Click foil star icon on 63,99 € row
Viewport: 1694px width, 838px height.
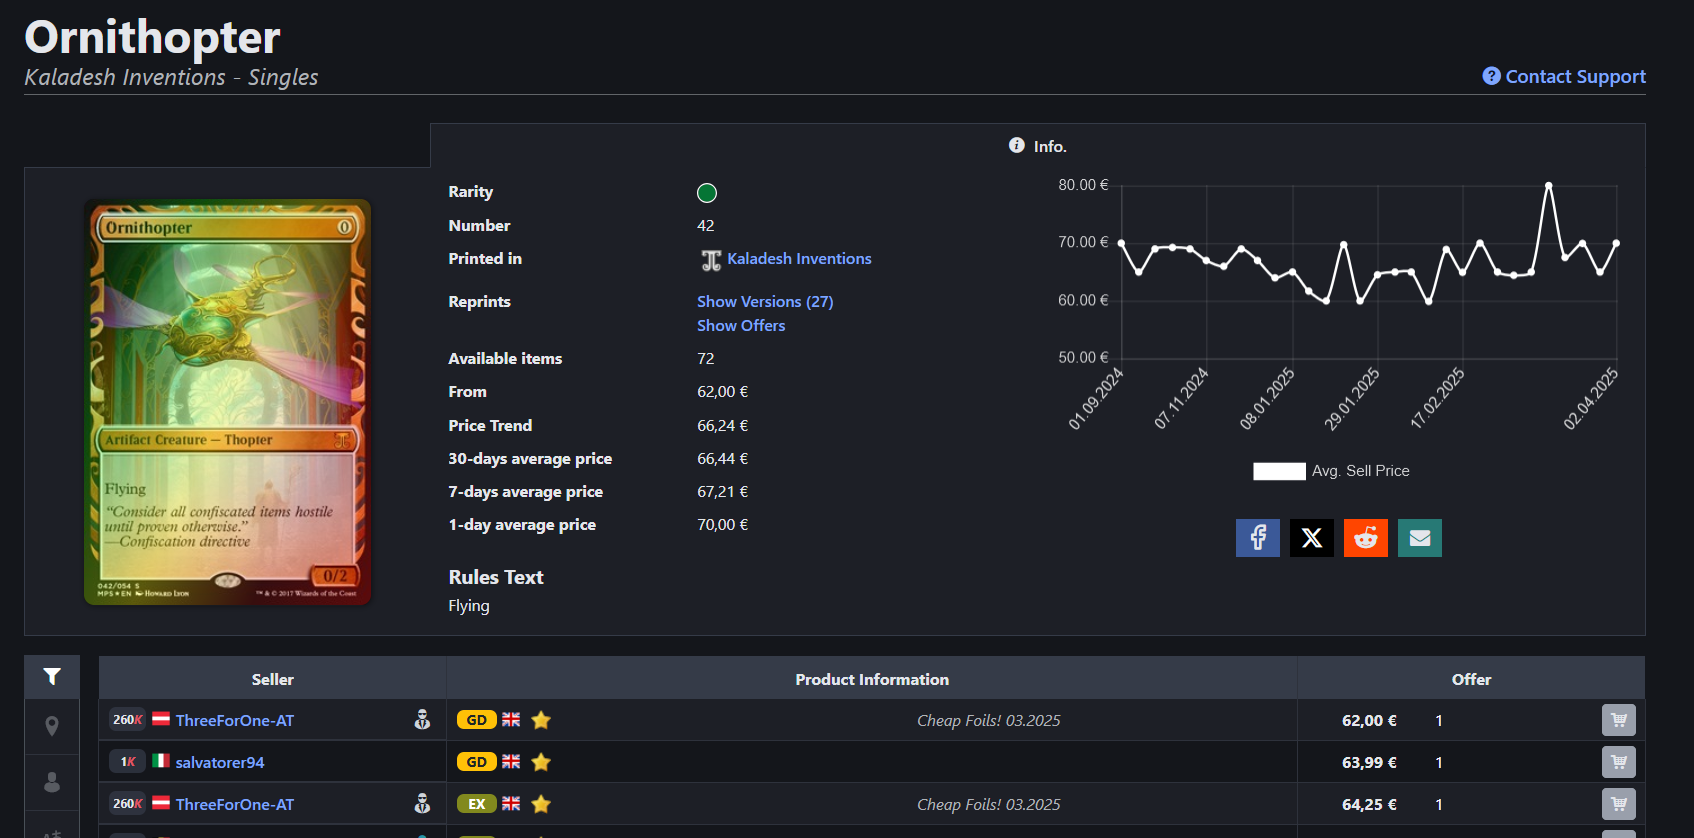[x=541, y=762]
